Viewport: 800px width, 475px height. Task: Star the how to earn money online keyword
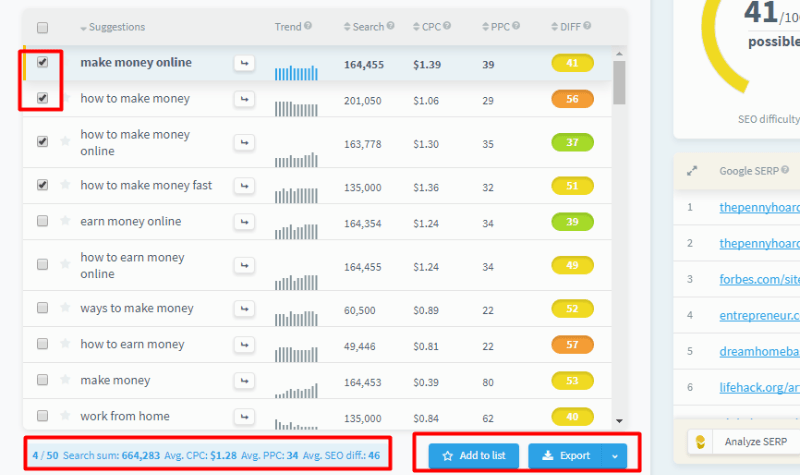click(x=65, y=264)
